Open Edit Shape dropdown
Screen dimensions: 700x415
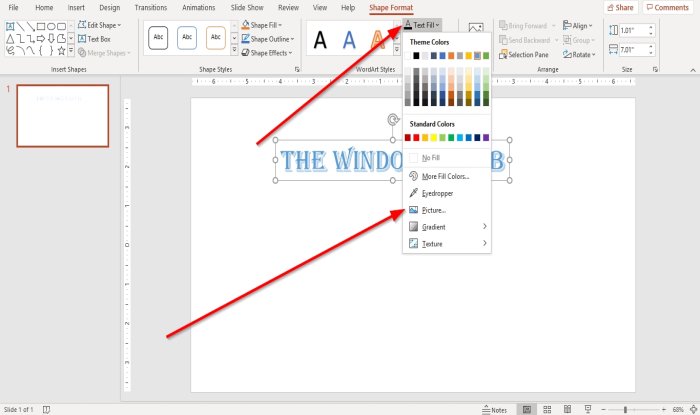click(100, 25)
